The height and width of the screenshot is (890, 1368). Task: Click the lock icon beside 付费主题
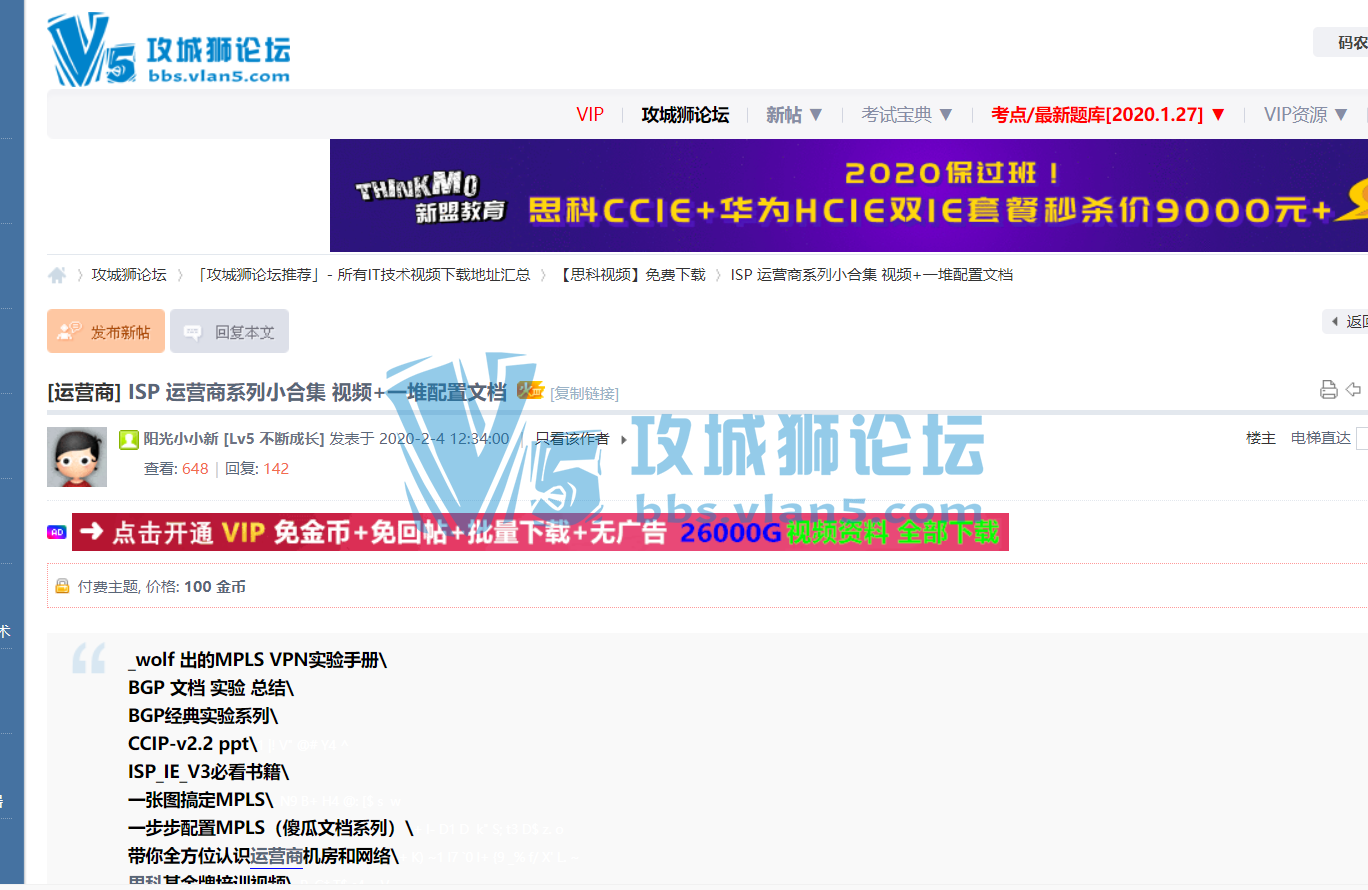(x=62, y=587)
